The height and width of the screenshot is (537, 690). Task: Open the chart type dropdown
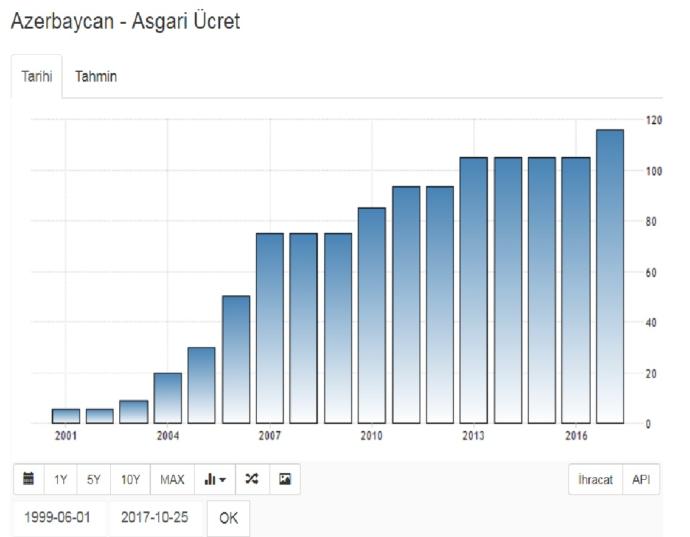tap(215, 479)
